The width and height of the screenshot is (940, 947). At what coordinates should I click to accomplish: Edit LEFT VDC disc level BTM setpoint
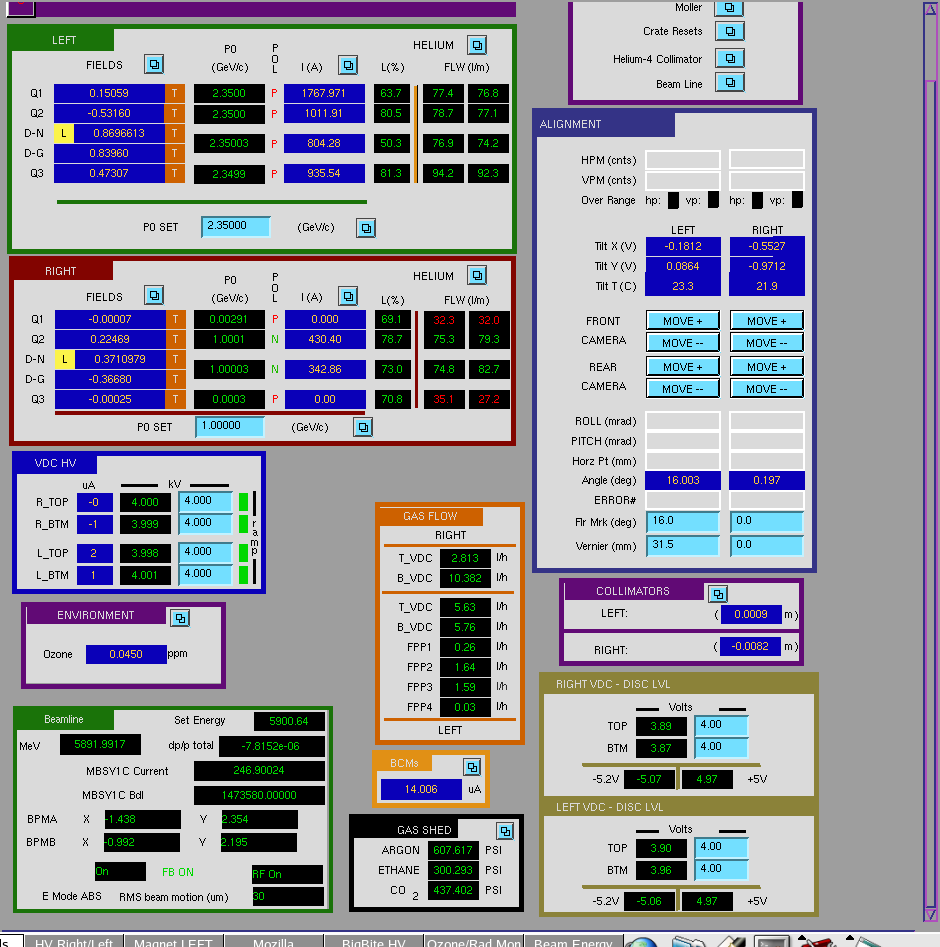721,869
